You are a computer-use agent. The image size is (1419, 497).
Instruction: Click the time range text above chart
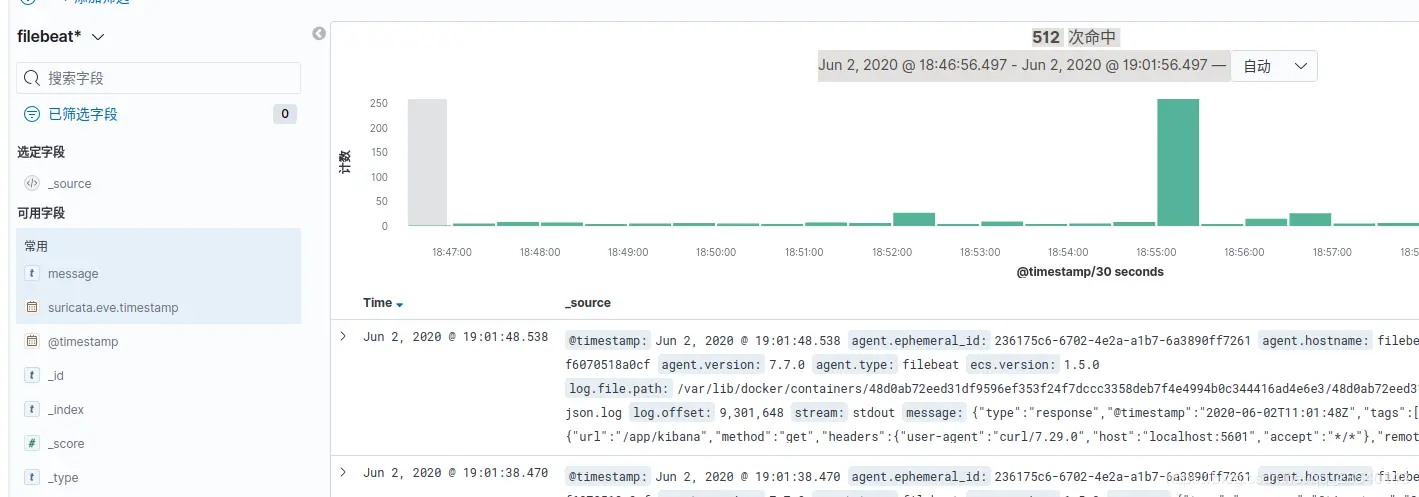1022,65
